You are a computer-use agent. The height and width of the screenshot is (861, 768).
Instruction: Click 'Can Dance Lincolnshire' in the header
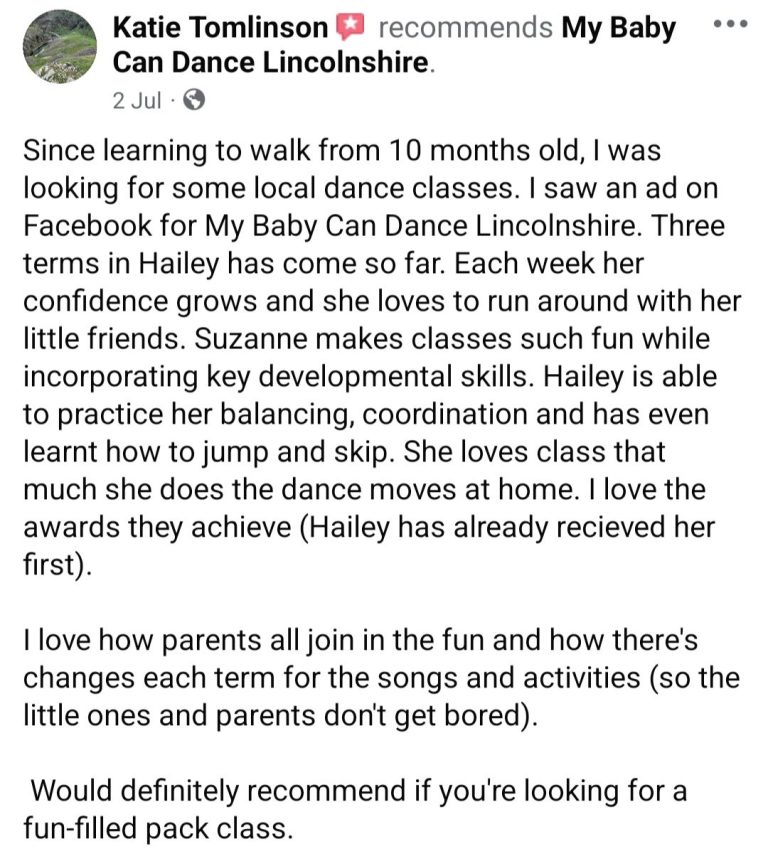(271, 62)
